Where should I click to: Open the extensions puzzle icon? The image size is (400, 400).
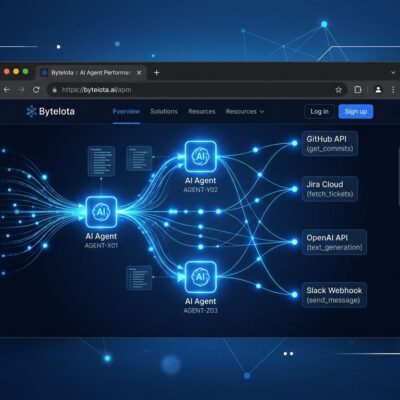358,90
